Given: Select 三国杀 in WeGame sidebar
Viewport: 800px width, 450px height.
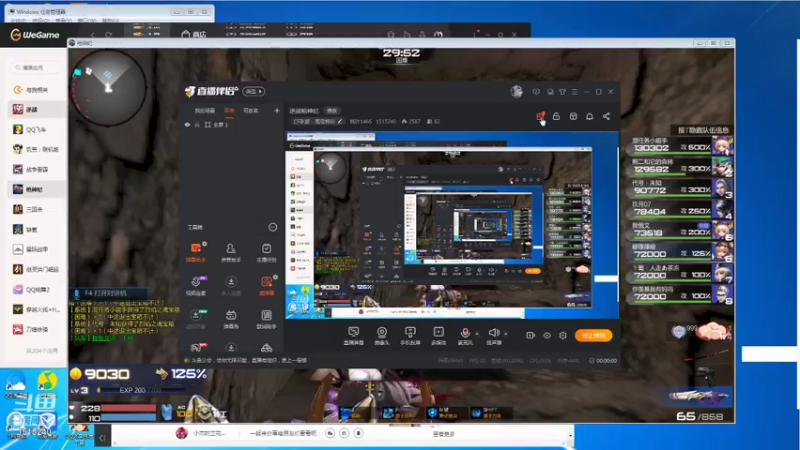Looking at the screenshot, I should click(37, 209).
